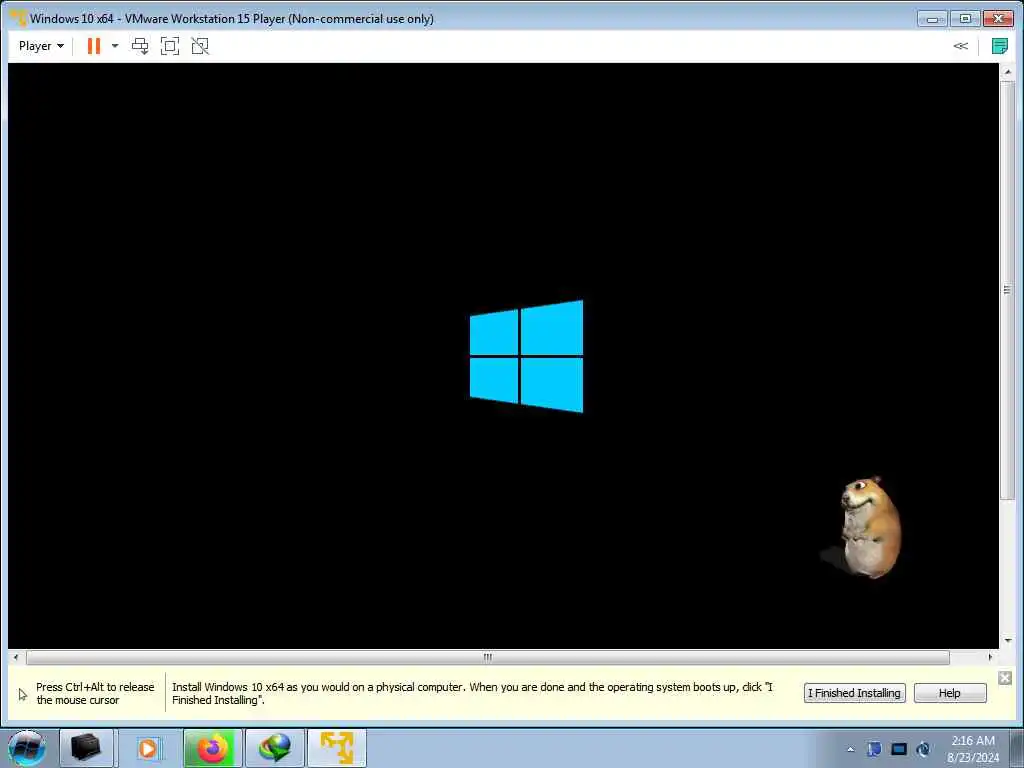
Task: Open power/network tray icon
Action: (x=923, y=749)
